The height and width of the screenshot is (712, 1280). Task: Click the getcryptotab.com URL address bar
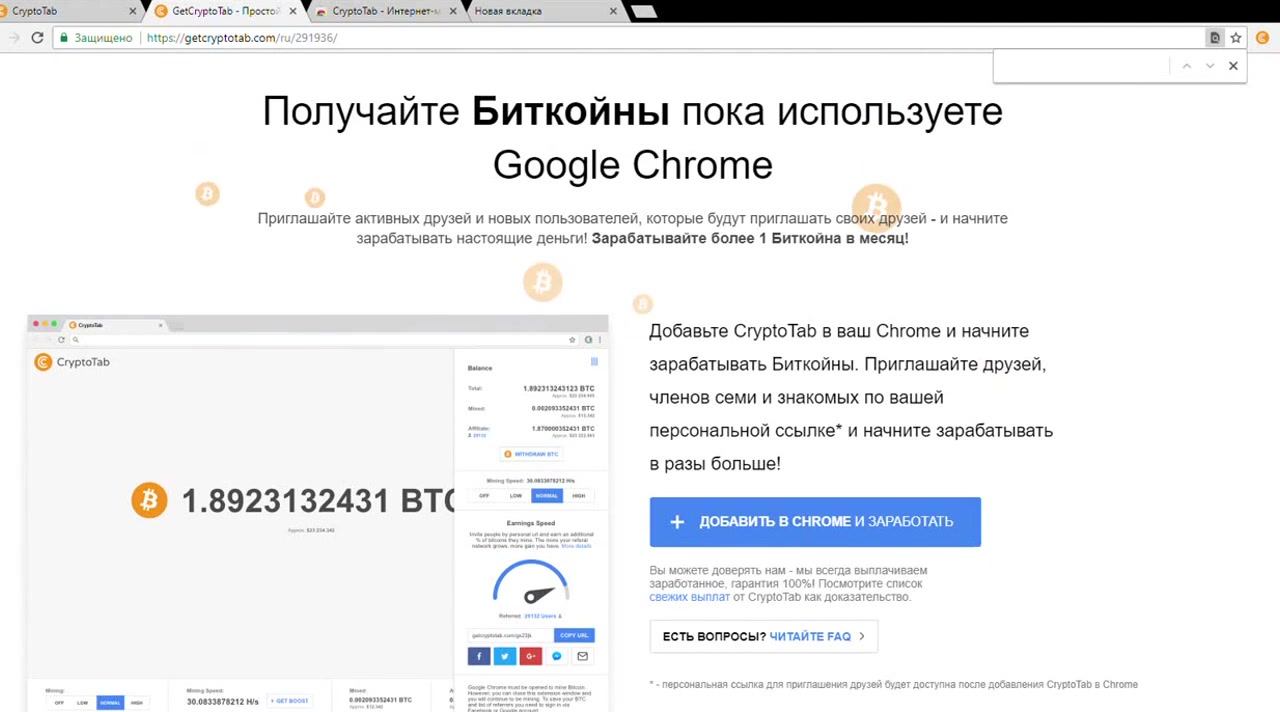click(600, 38)
